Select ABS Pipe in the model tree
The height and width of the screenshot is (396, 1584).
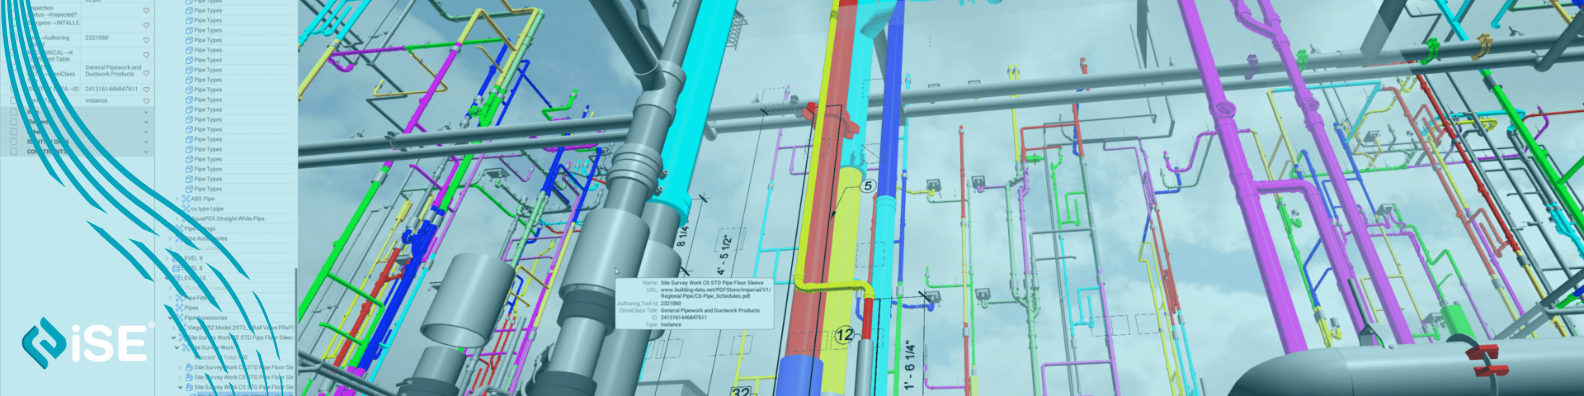coord(203,199)
